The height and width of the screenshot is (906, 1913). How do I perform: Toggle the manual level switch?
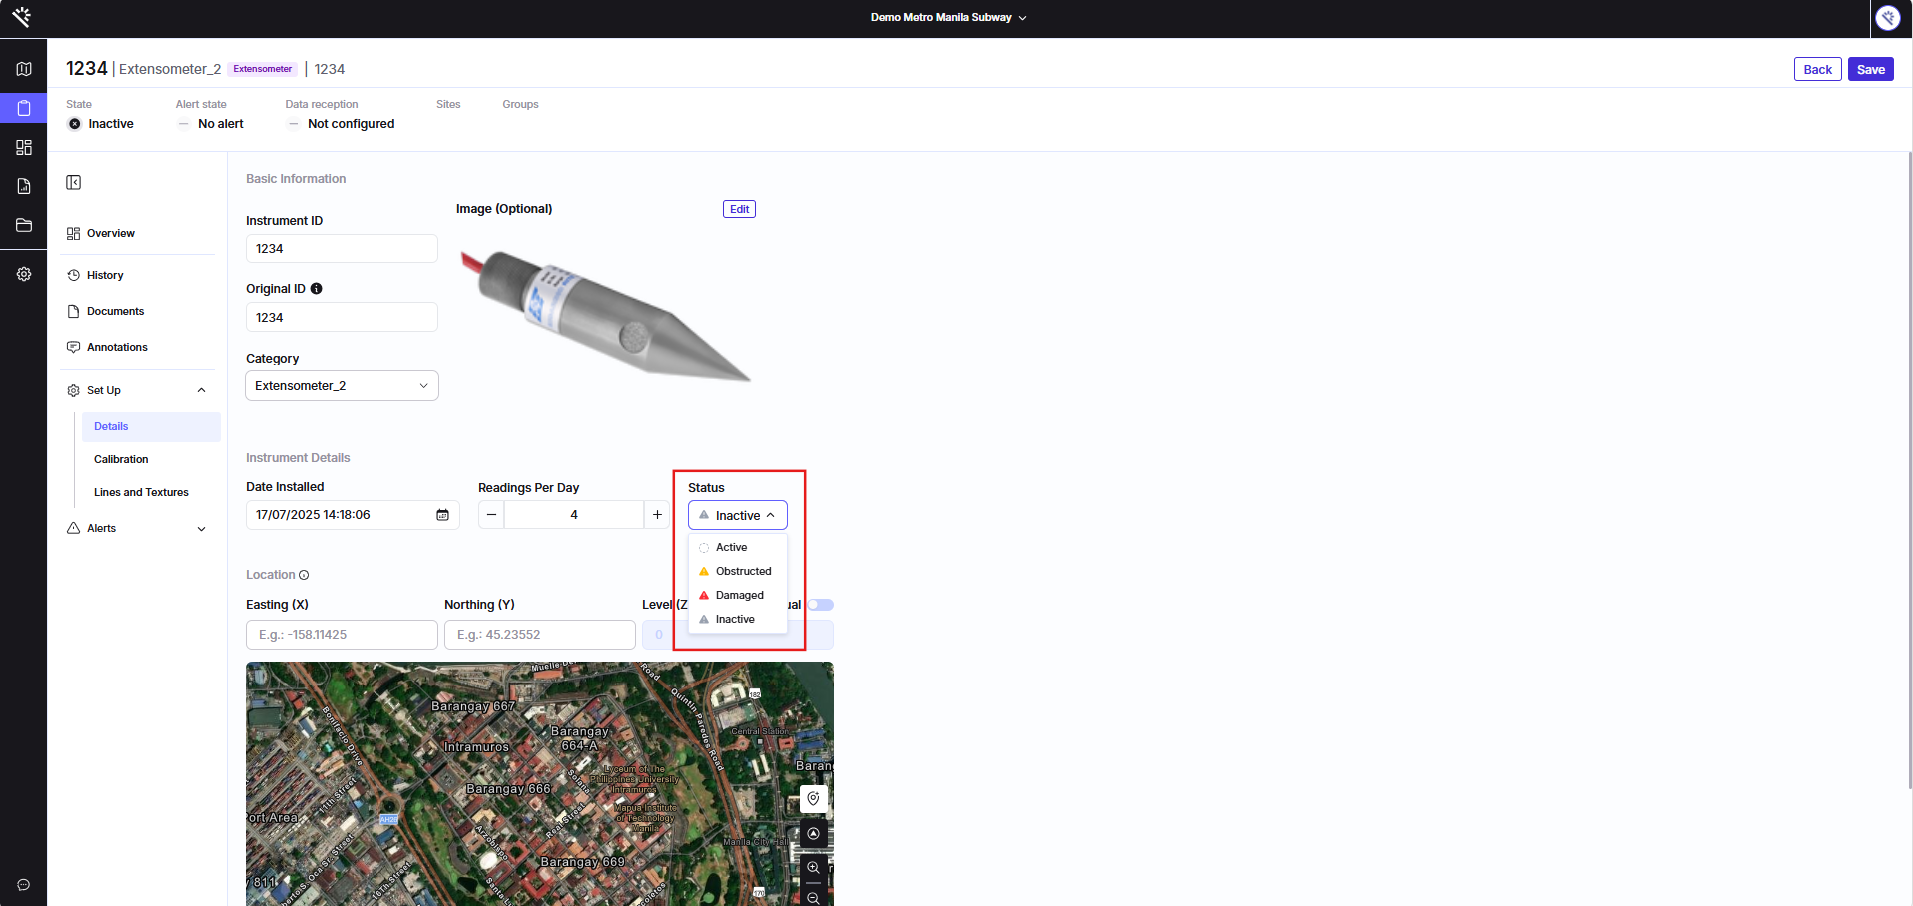[x=821, y=605]
